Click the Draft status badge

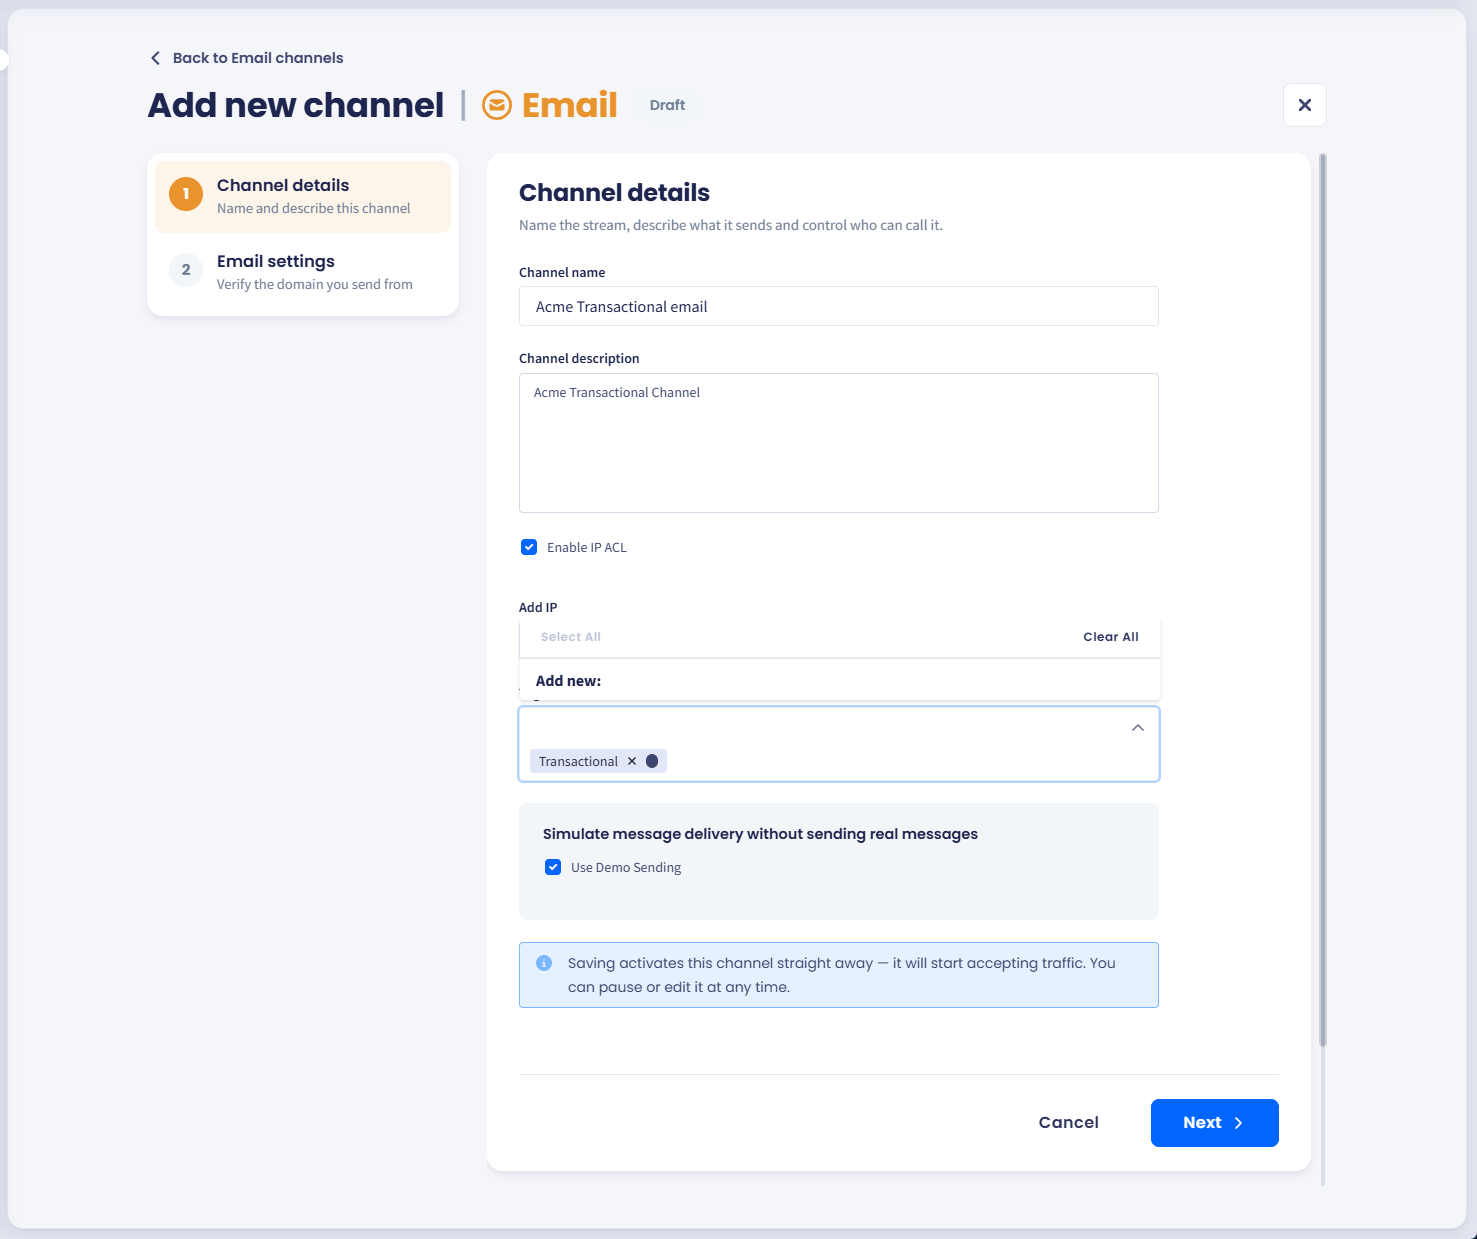pyautogui.click(x=667, y=105)
